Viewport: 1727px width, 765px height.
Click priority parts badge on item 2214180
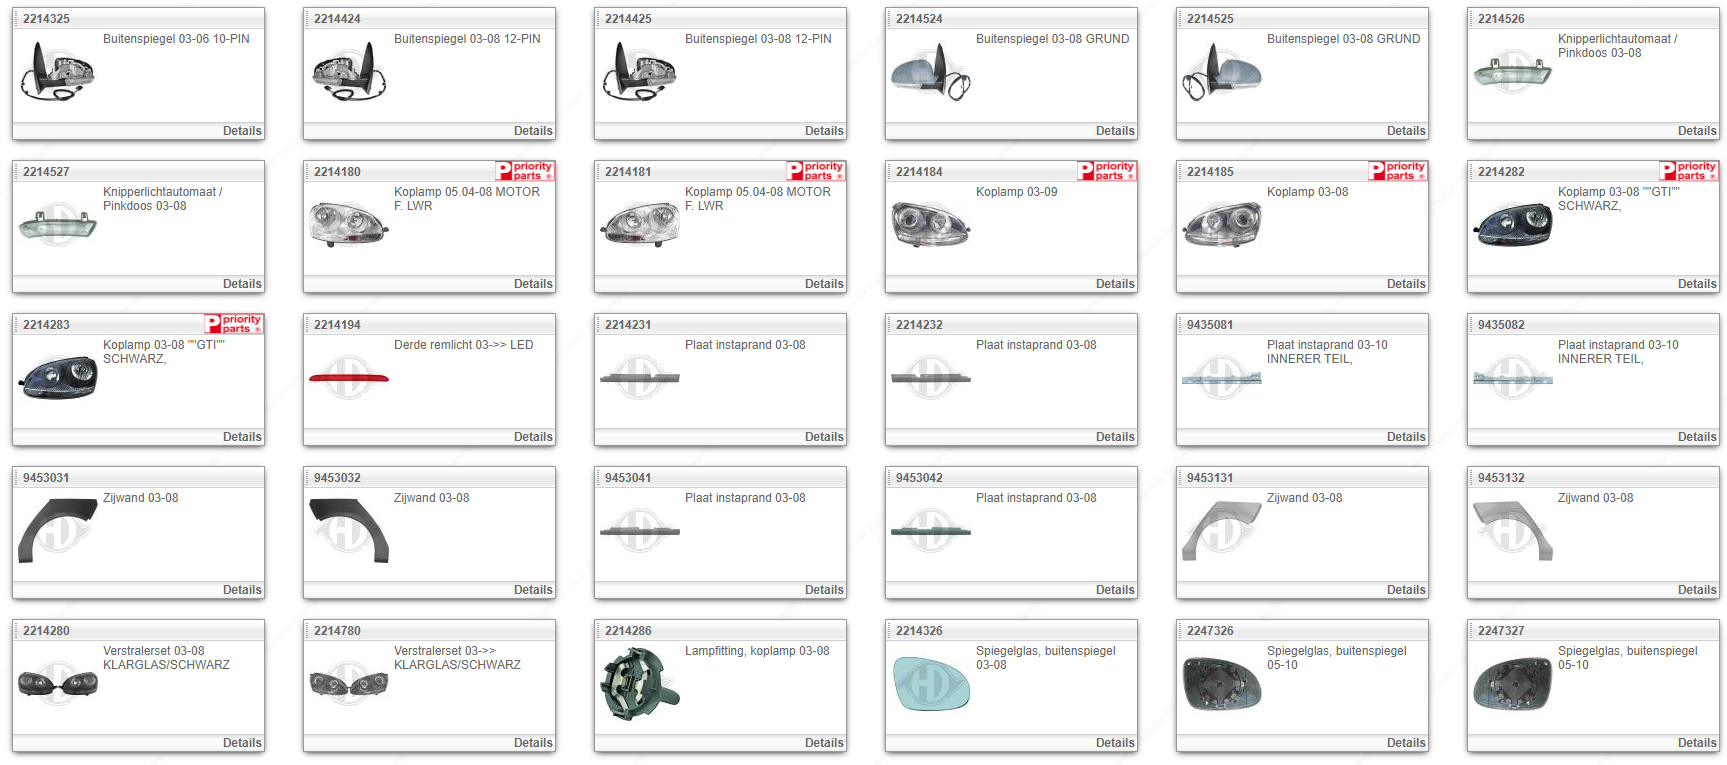[525, 171]
